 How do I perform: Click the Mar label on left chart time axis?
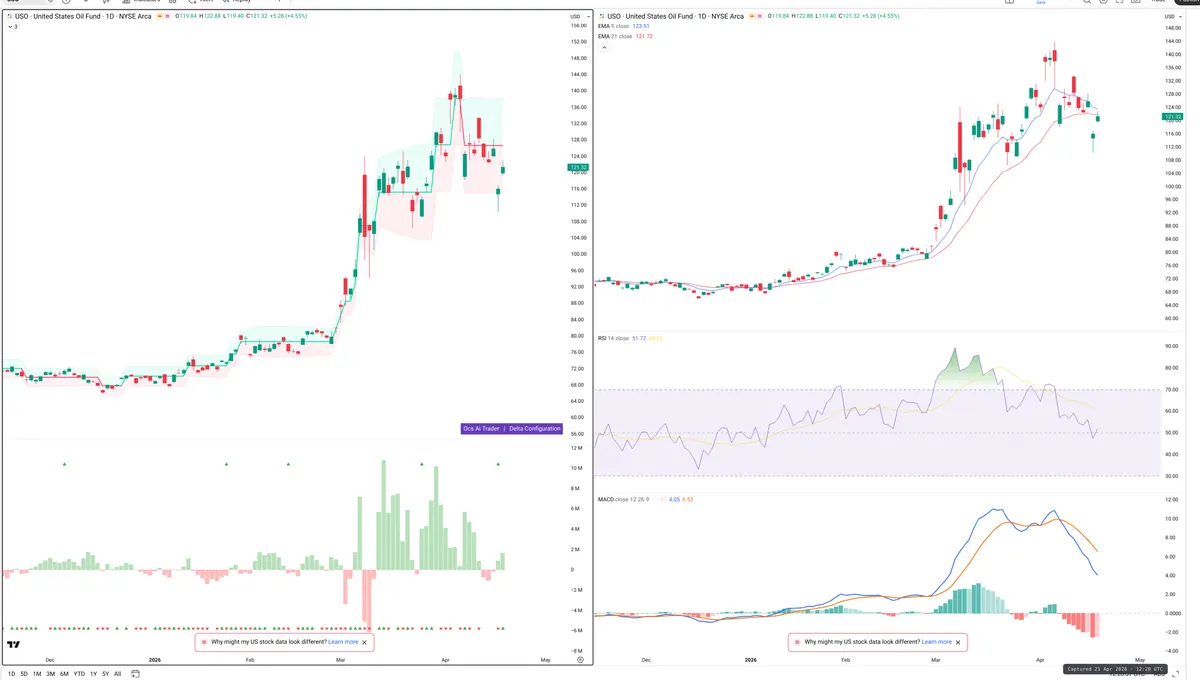(x=341, y=660)
